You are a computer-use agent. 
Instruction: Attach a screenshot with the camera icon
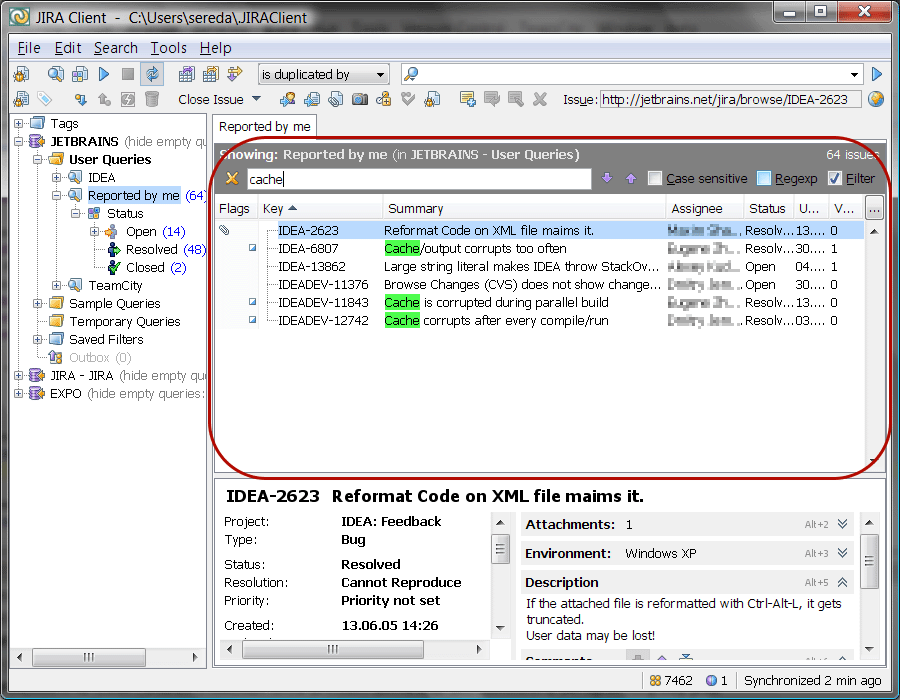tap(360, 98)
